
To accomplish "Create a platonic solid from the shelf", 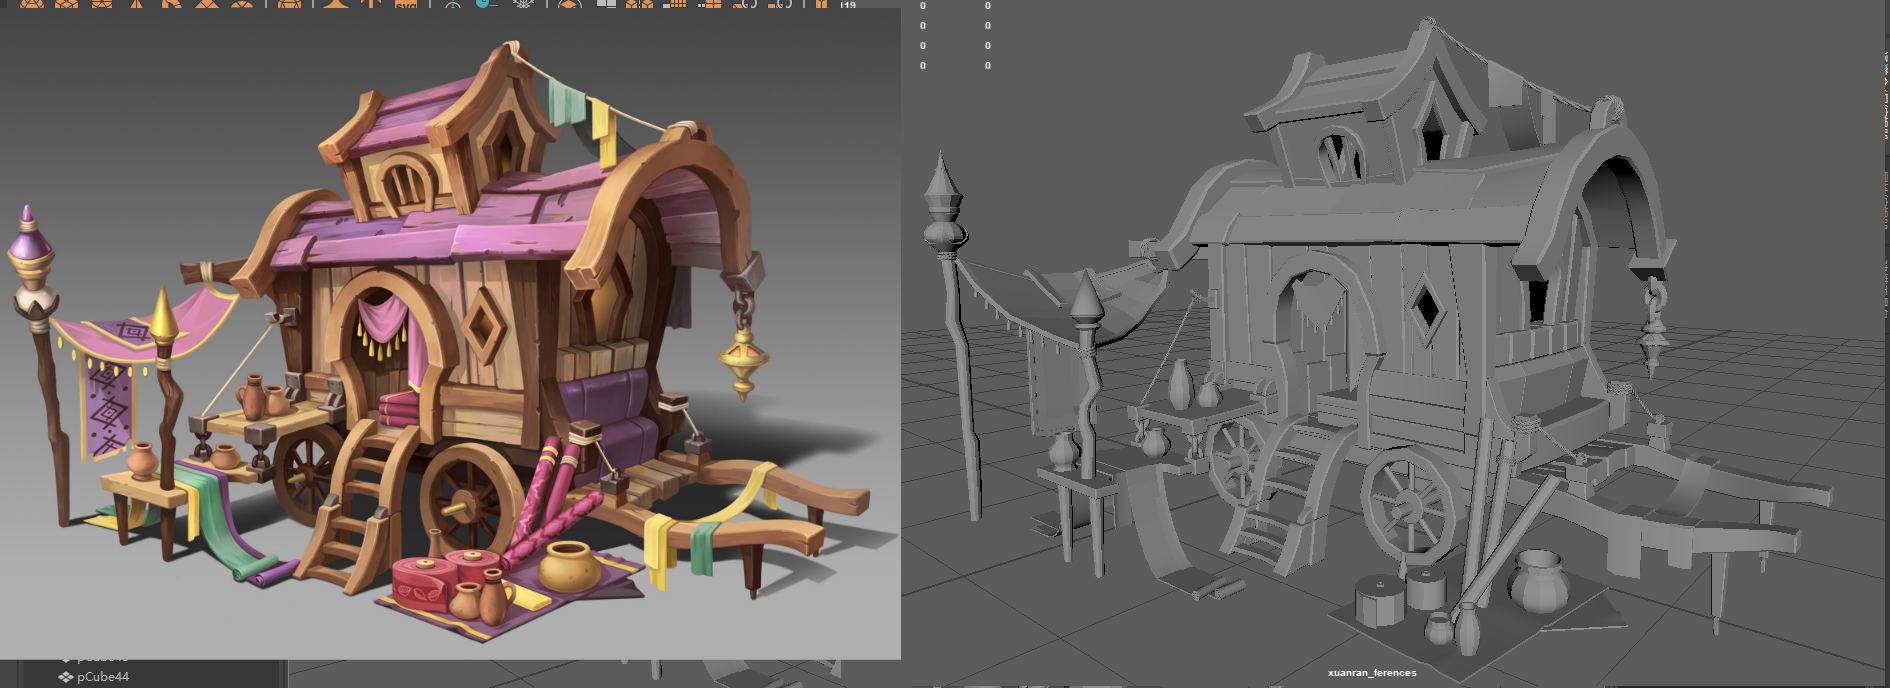I will [x=289, y=4].
